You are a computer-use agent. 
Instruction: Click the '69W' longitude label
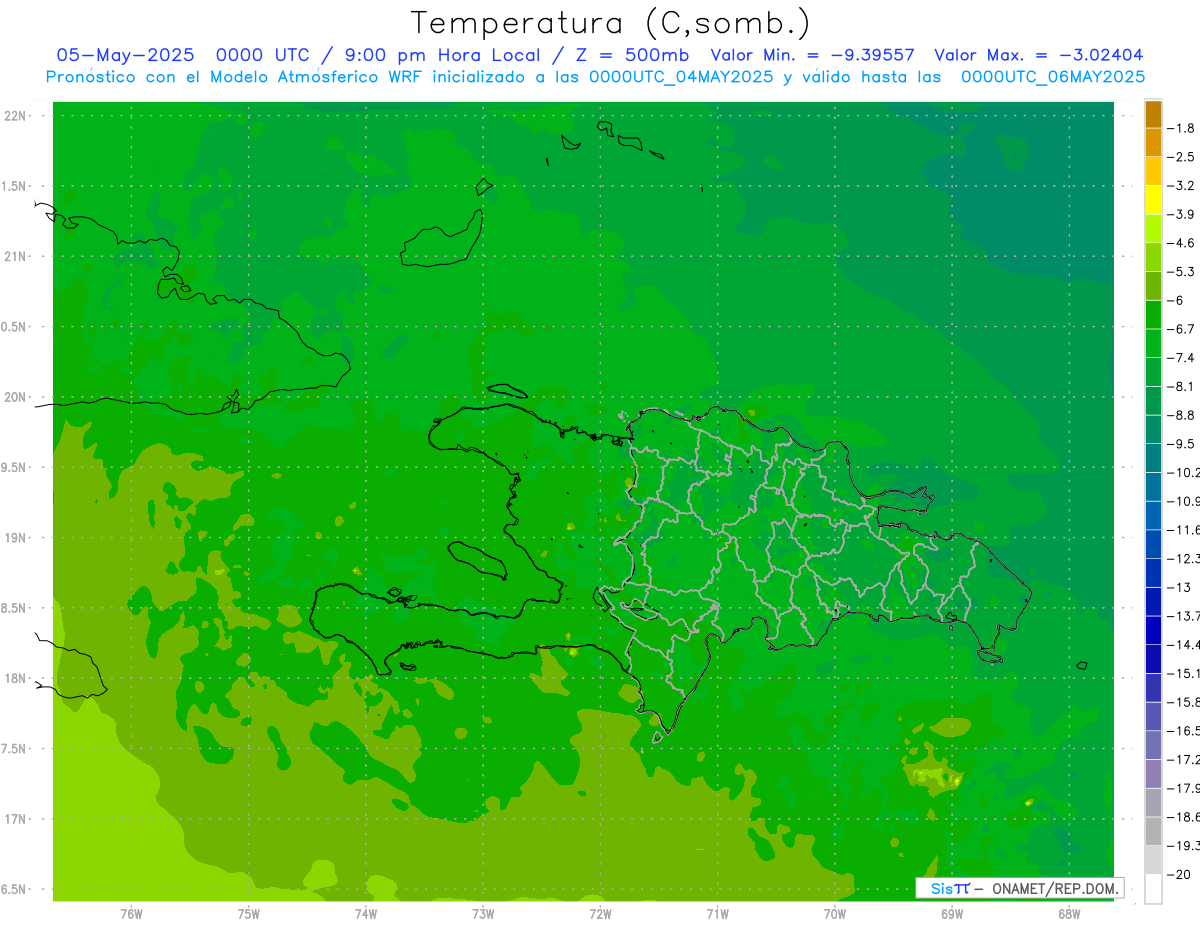pos(952,913)
